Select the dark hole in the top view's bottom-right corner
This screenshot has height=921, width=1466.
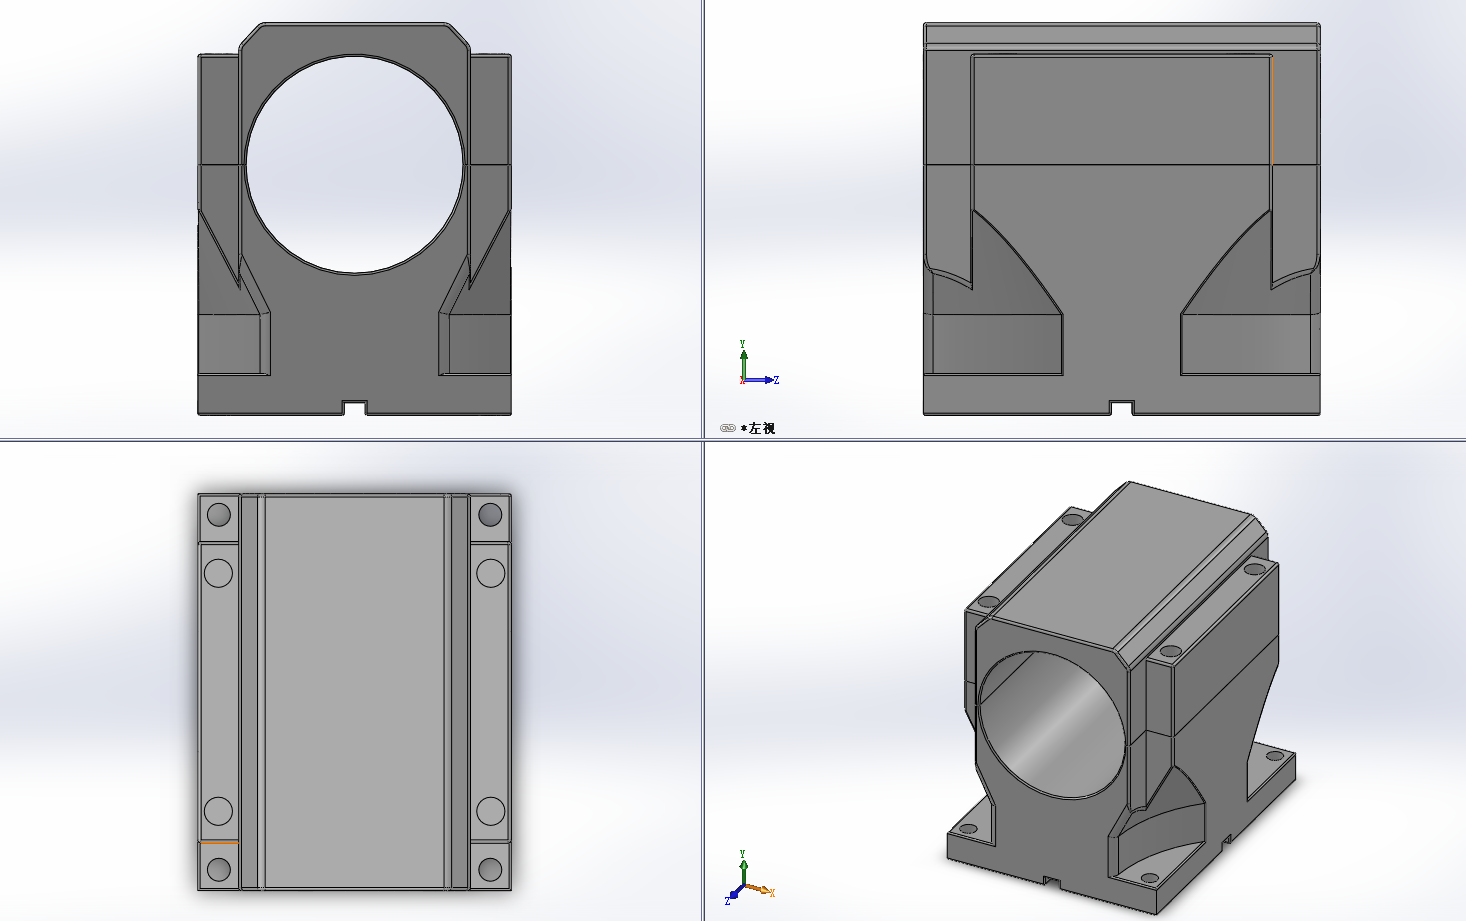point(490,869)
